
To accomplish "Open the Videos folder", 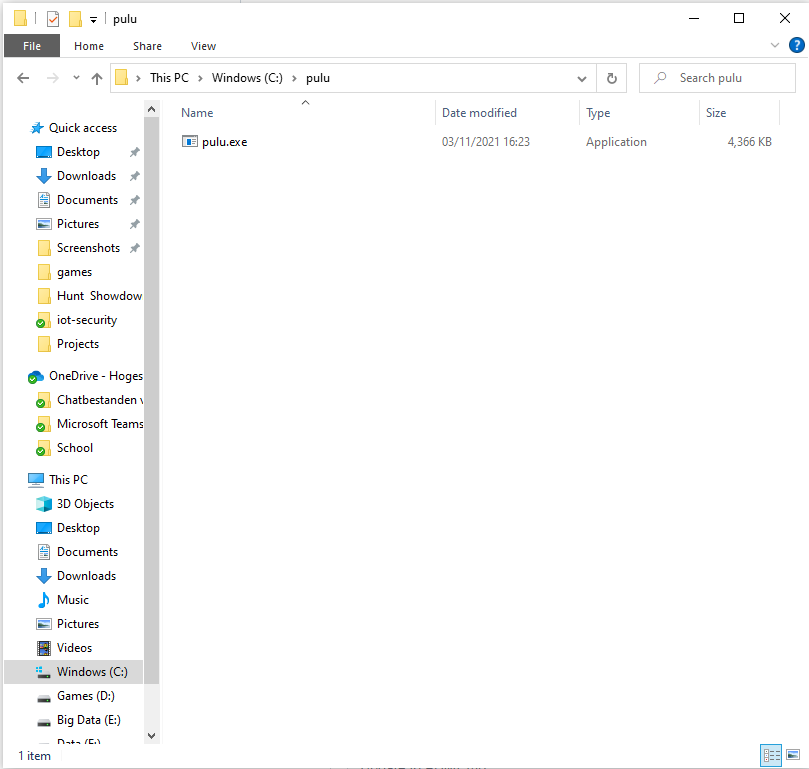I will (x=74, y=648).
